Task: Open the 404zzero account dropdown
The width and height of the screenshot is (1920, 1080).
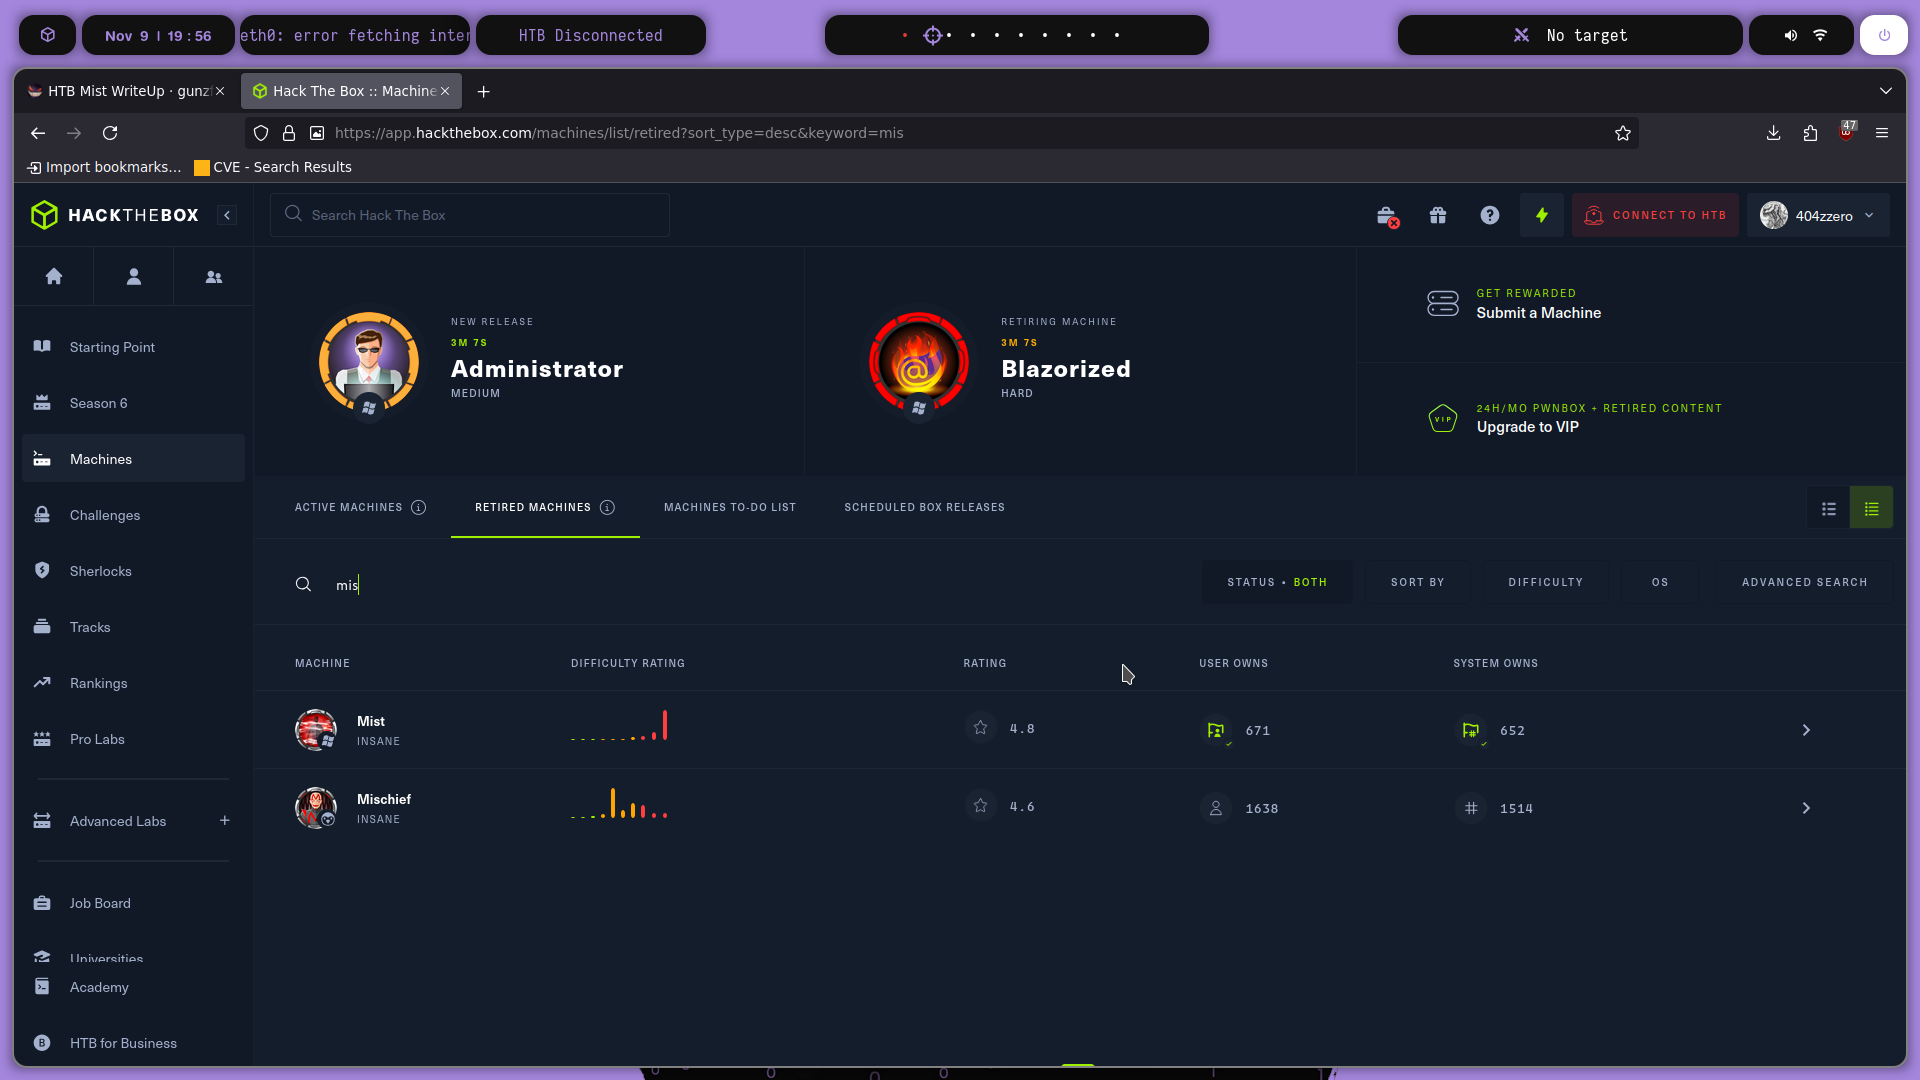Action: (x=1818, y=215)
